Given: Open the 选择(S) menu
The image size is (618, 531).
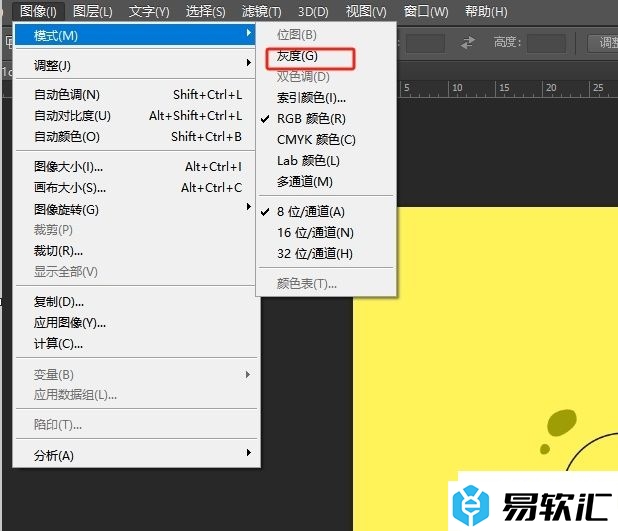Looking at the screenshot, I should (x=205, y=11).
